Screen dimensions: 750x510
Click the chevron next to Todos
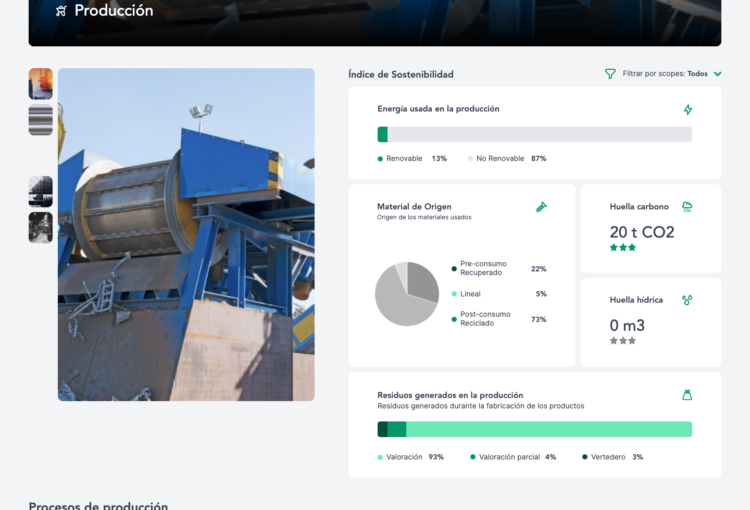point(717,74)
